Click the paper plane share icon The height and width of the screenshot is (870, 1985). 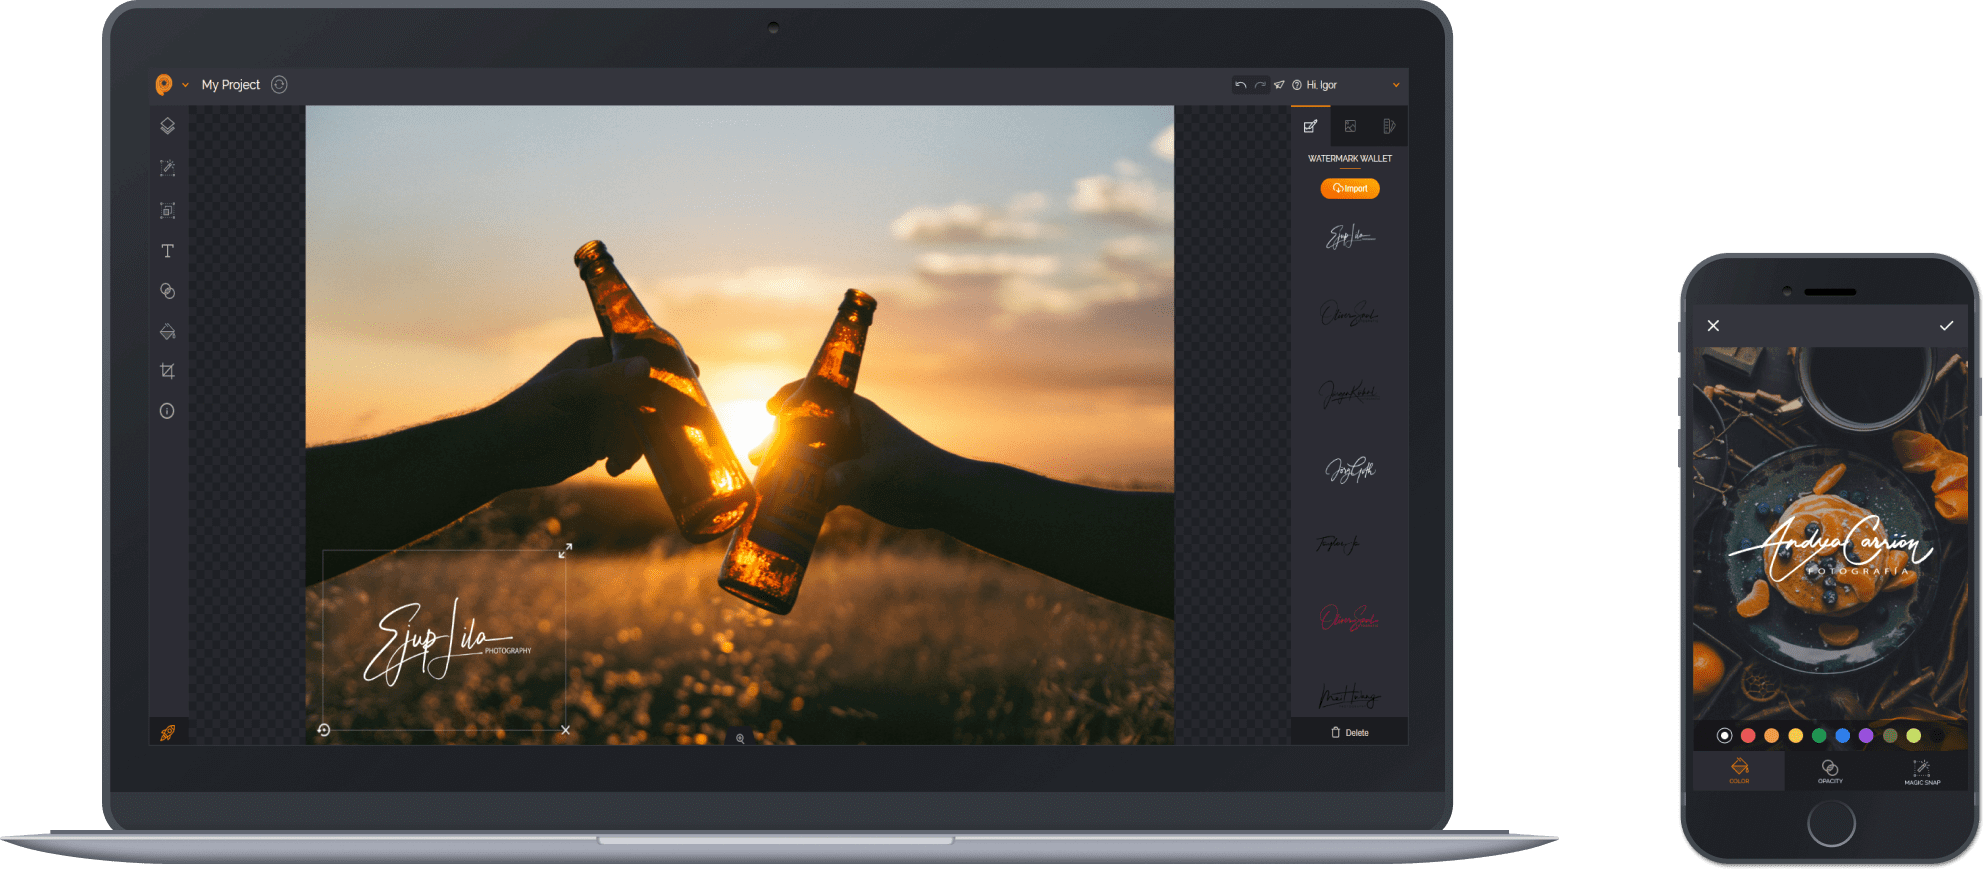tap(1279, 85)
